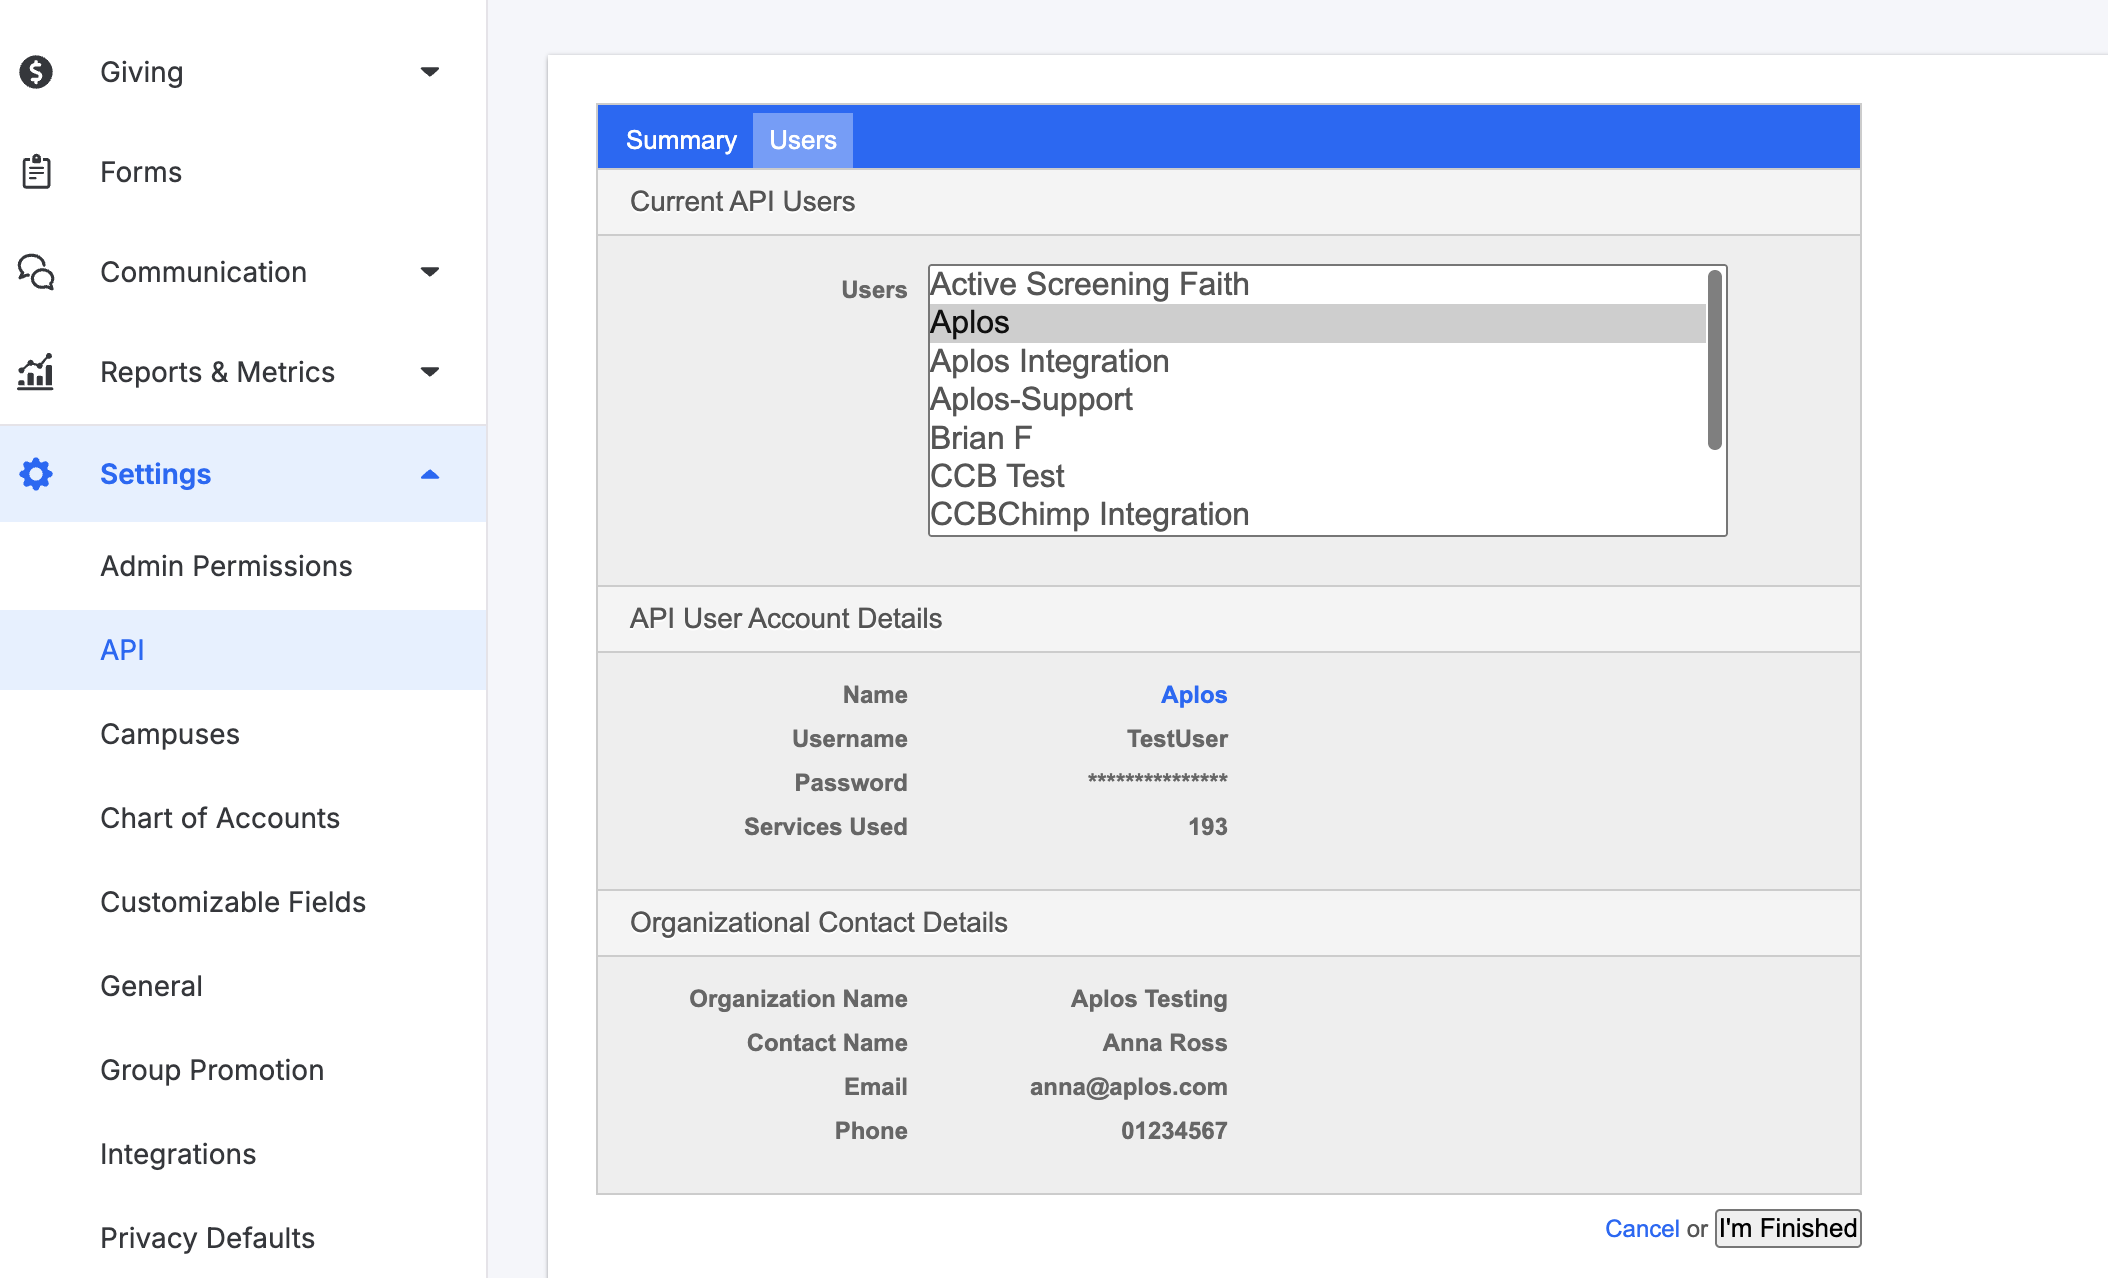Click the Anna Ross contact name
2108x1278 pixels.
pos(1165,1043)
